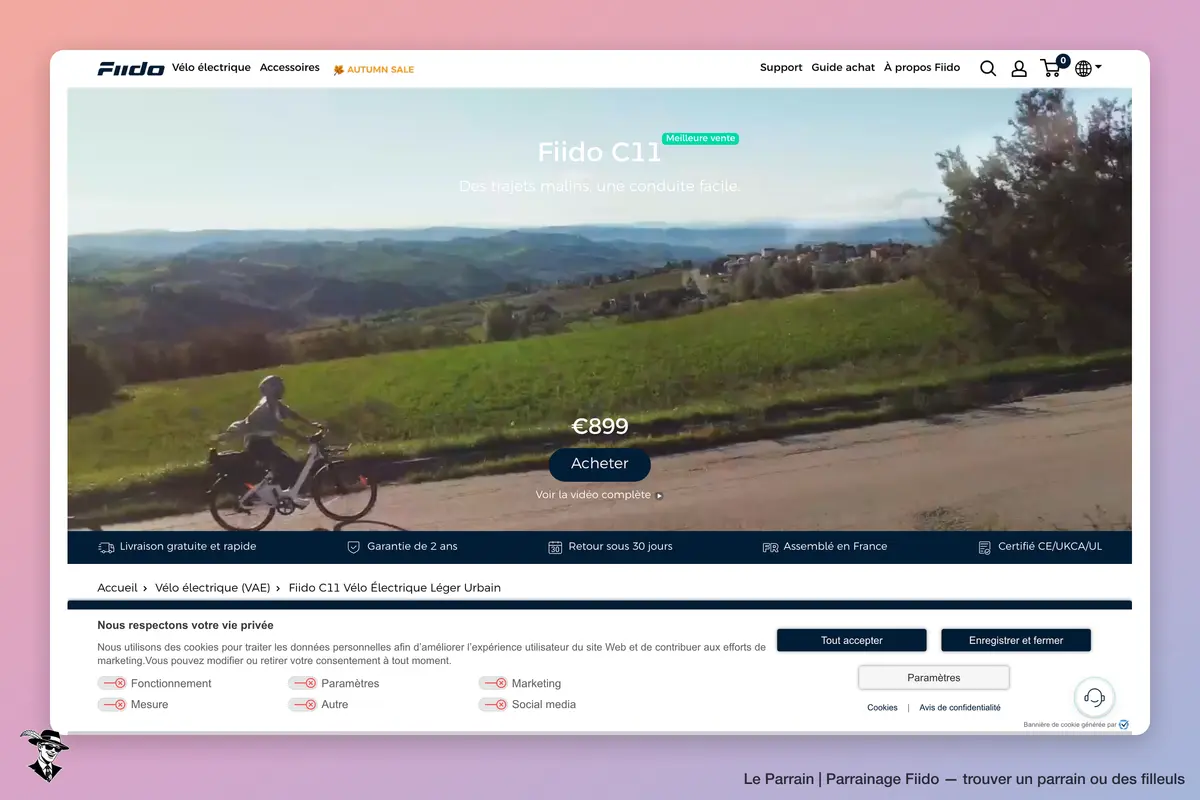Click the Le Parrain mascot logo
The height and width of the screenshot is (800, 1200).
44,754
